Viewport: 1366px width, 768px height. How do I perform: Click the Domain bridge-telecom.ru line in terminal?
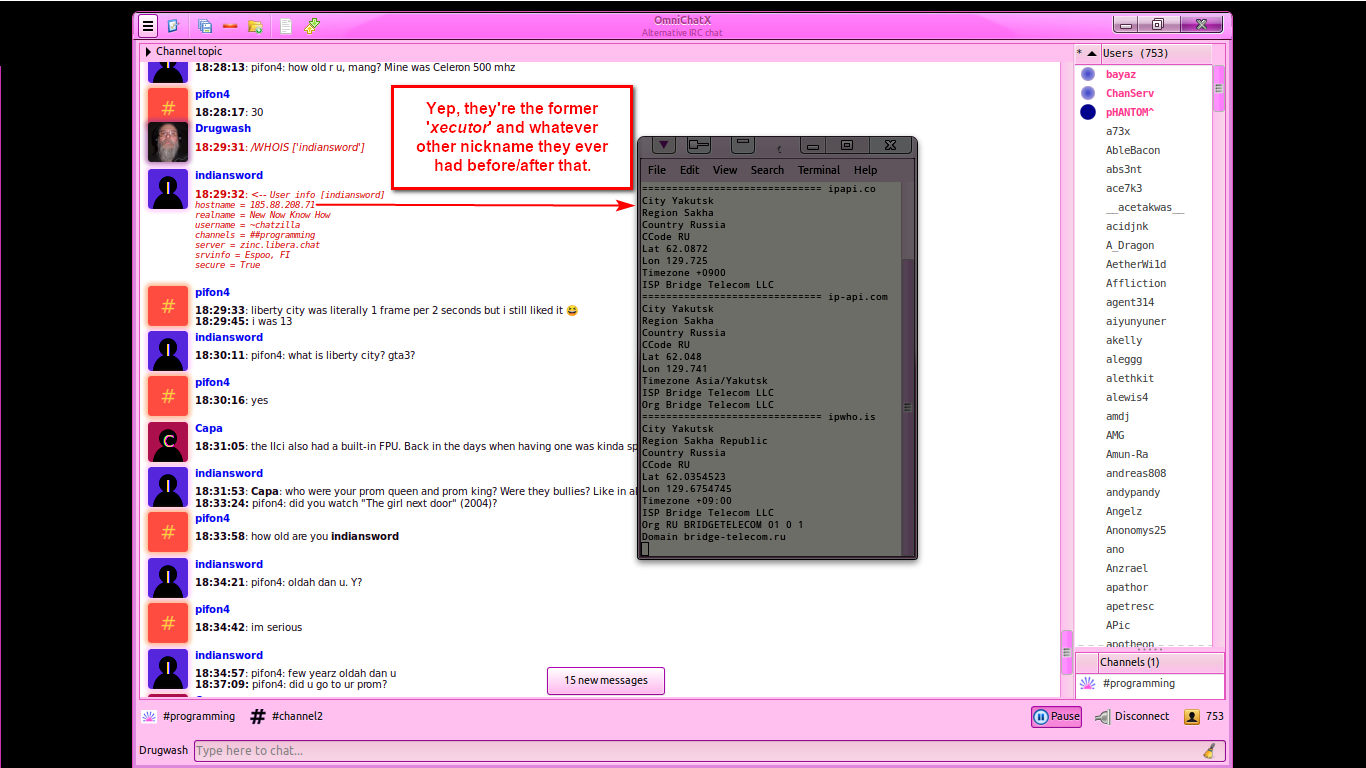[x=714, y=537]
